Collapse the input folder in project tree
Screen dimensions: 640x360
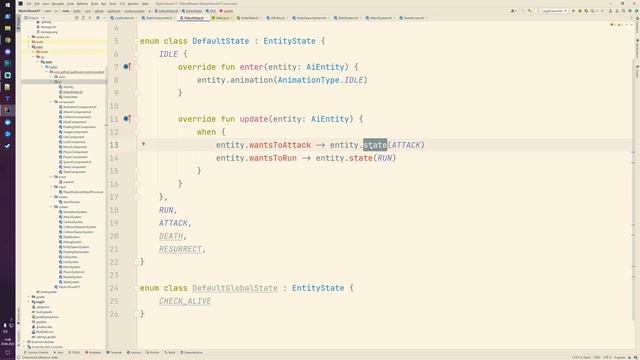click(51, 187)
